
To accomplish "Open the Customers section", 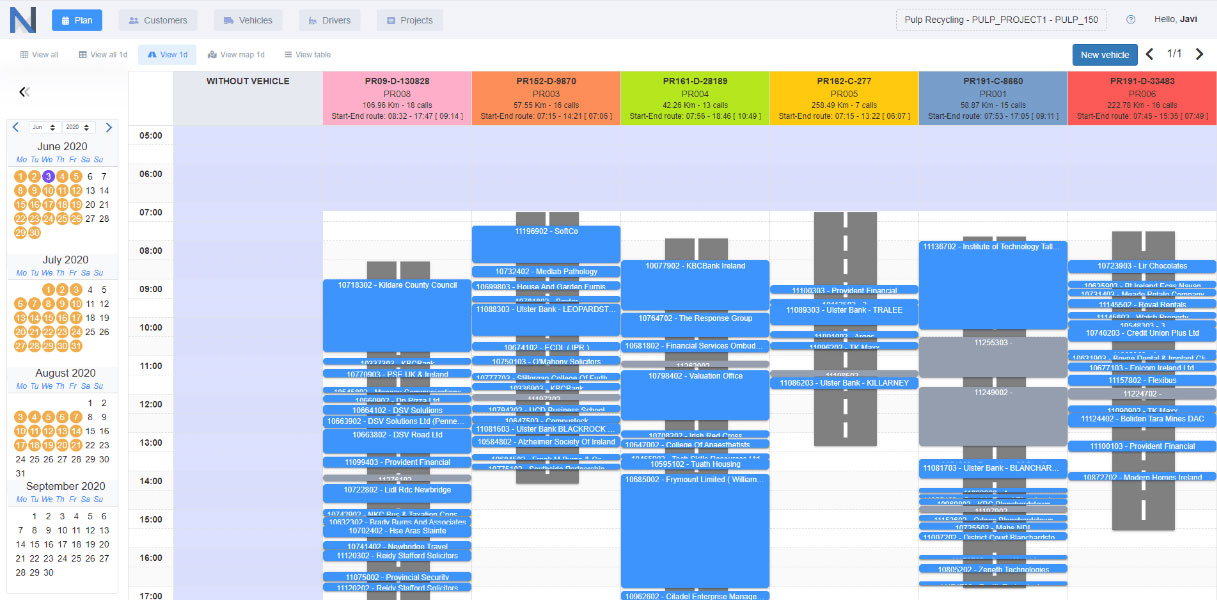I will click(157, 20).
